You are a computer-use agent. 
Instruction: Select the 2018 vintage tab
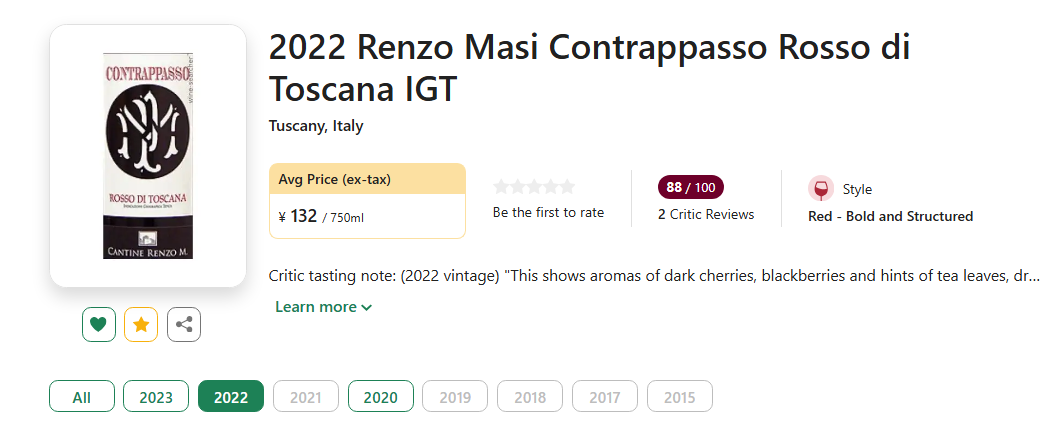(530, 397)
